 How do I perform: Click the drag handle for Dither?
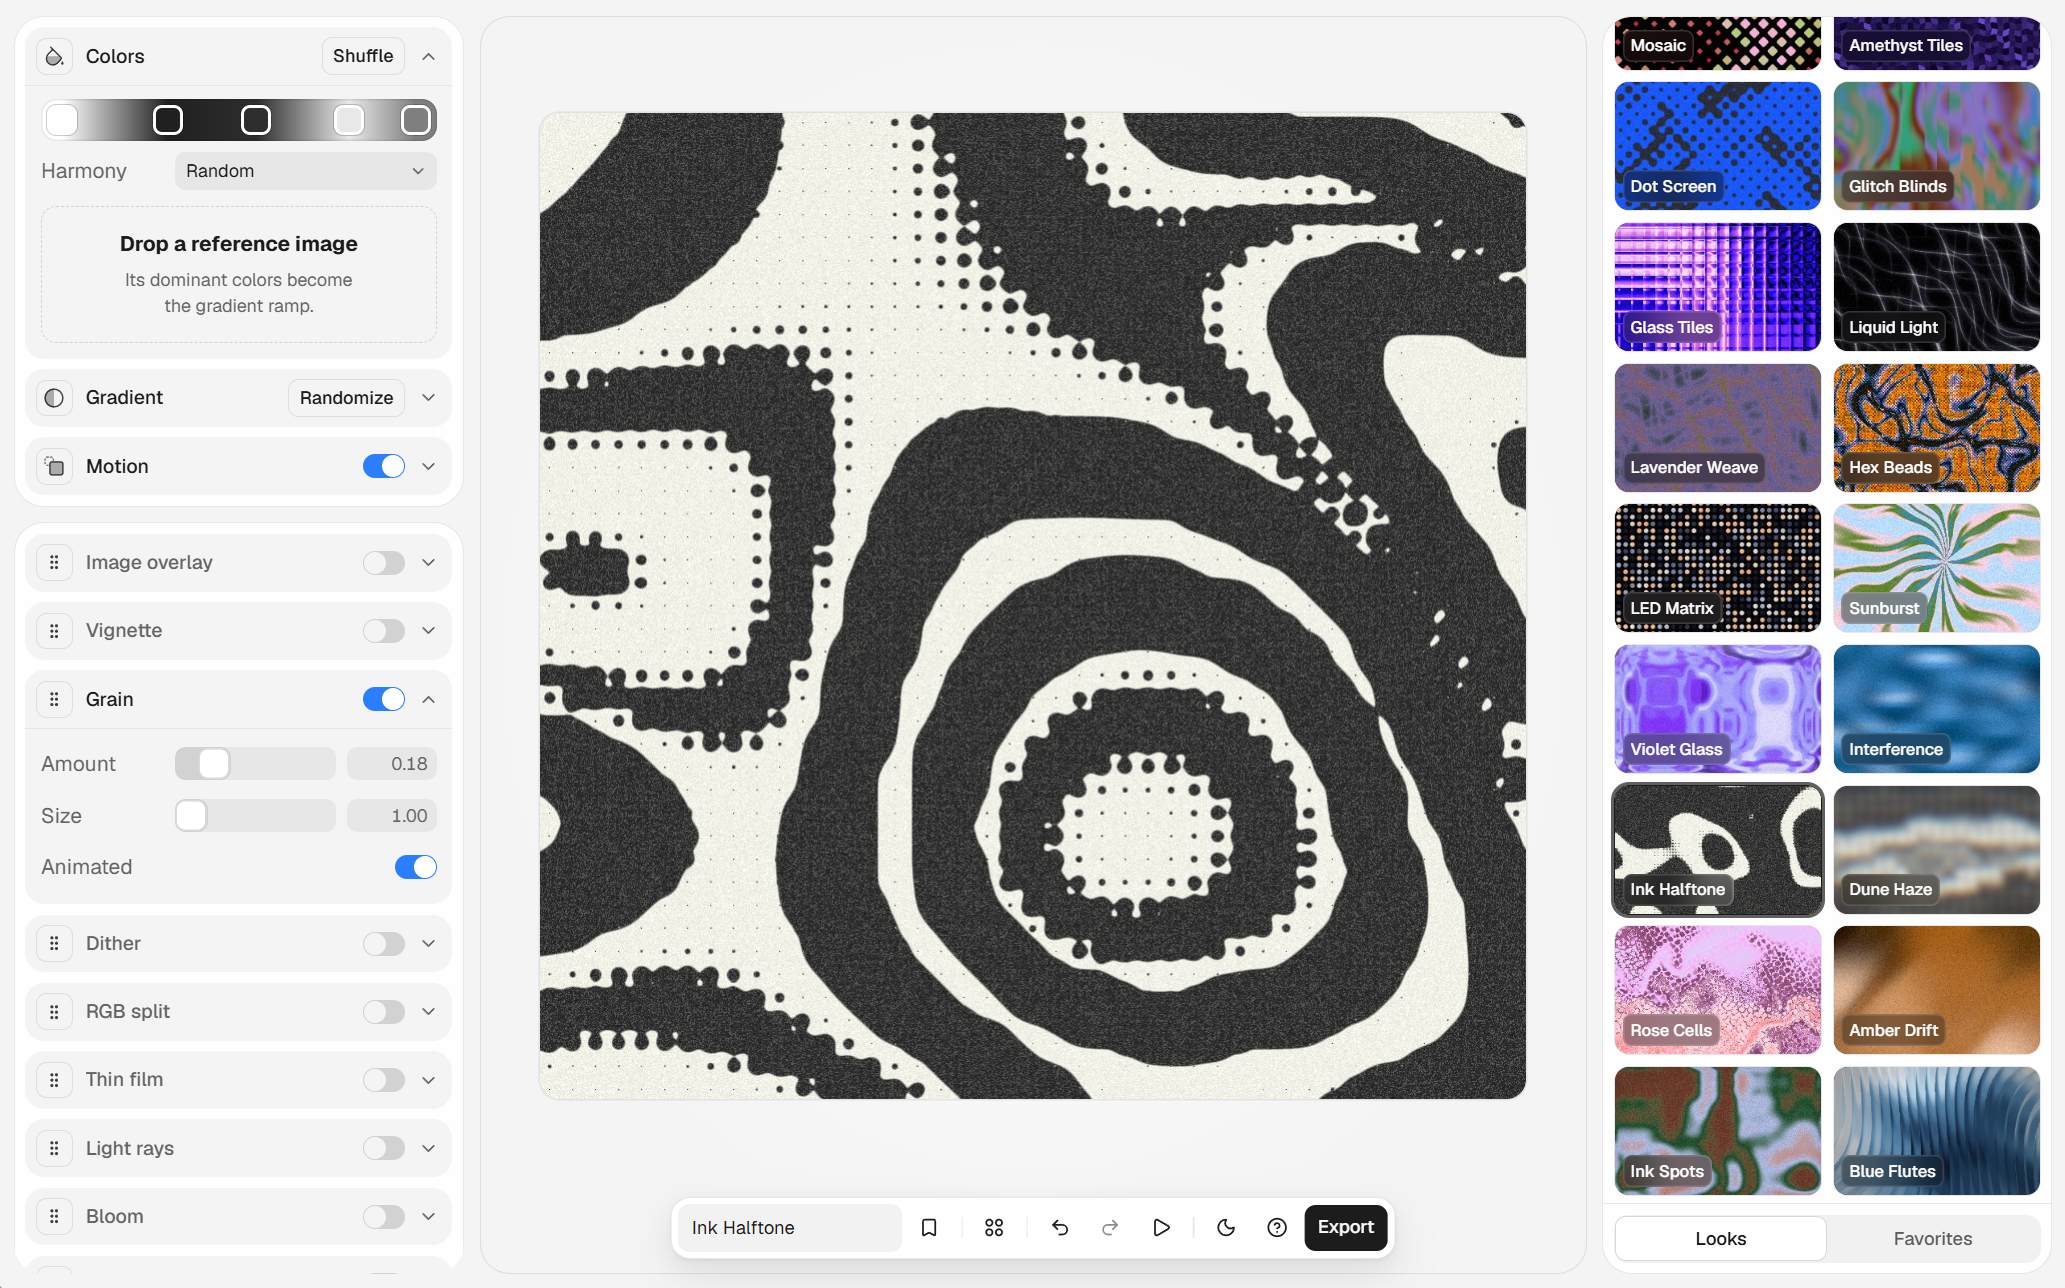[x=55, y=944]
